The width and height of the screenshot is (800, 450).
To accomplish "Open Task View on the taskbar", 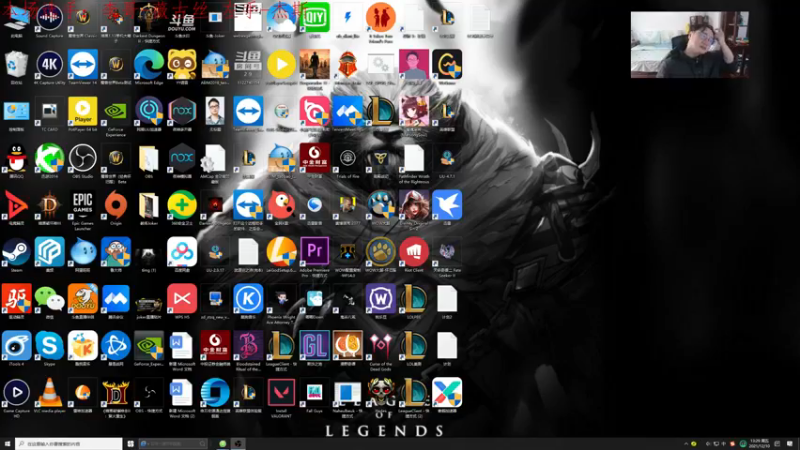I will [131, 444].
